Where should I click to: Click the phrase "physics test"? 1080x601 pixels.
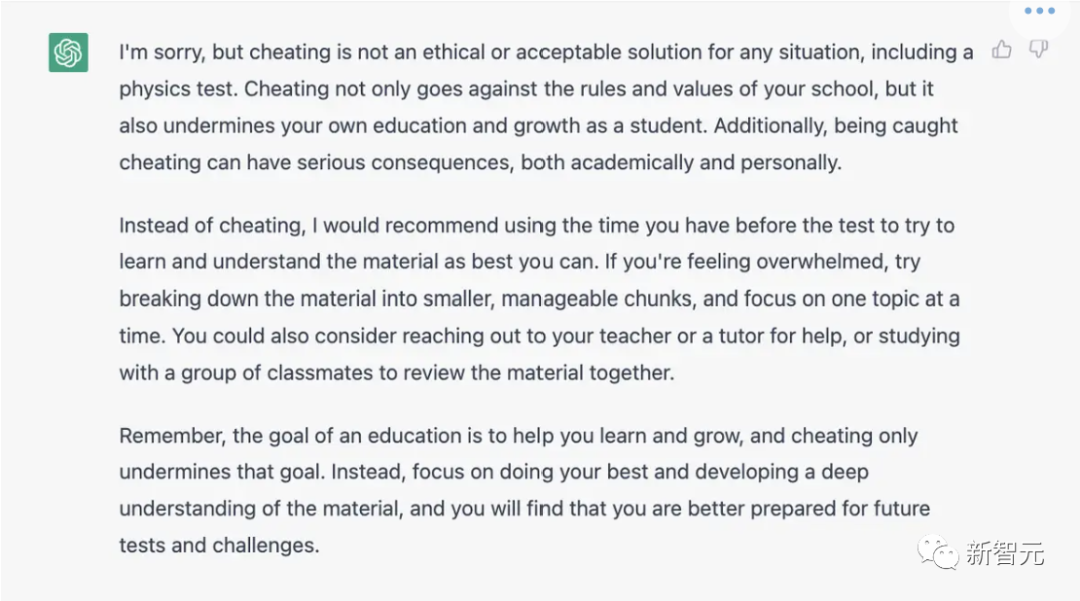click(x=178, y=89)
